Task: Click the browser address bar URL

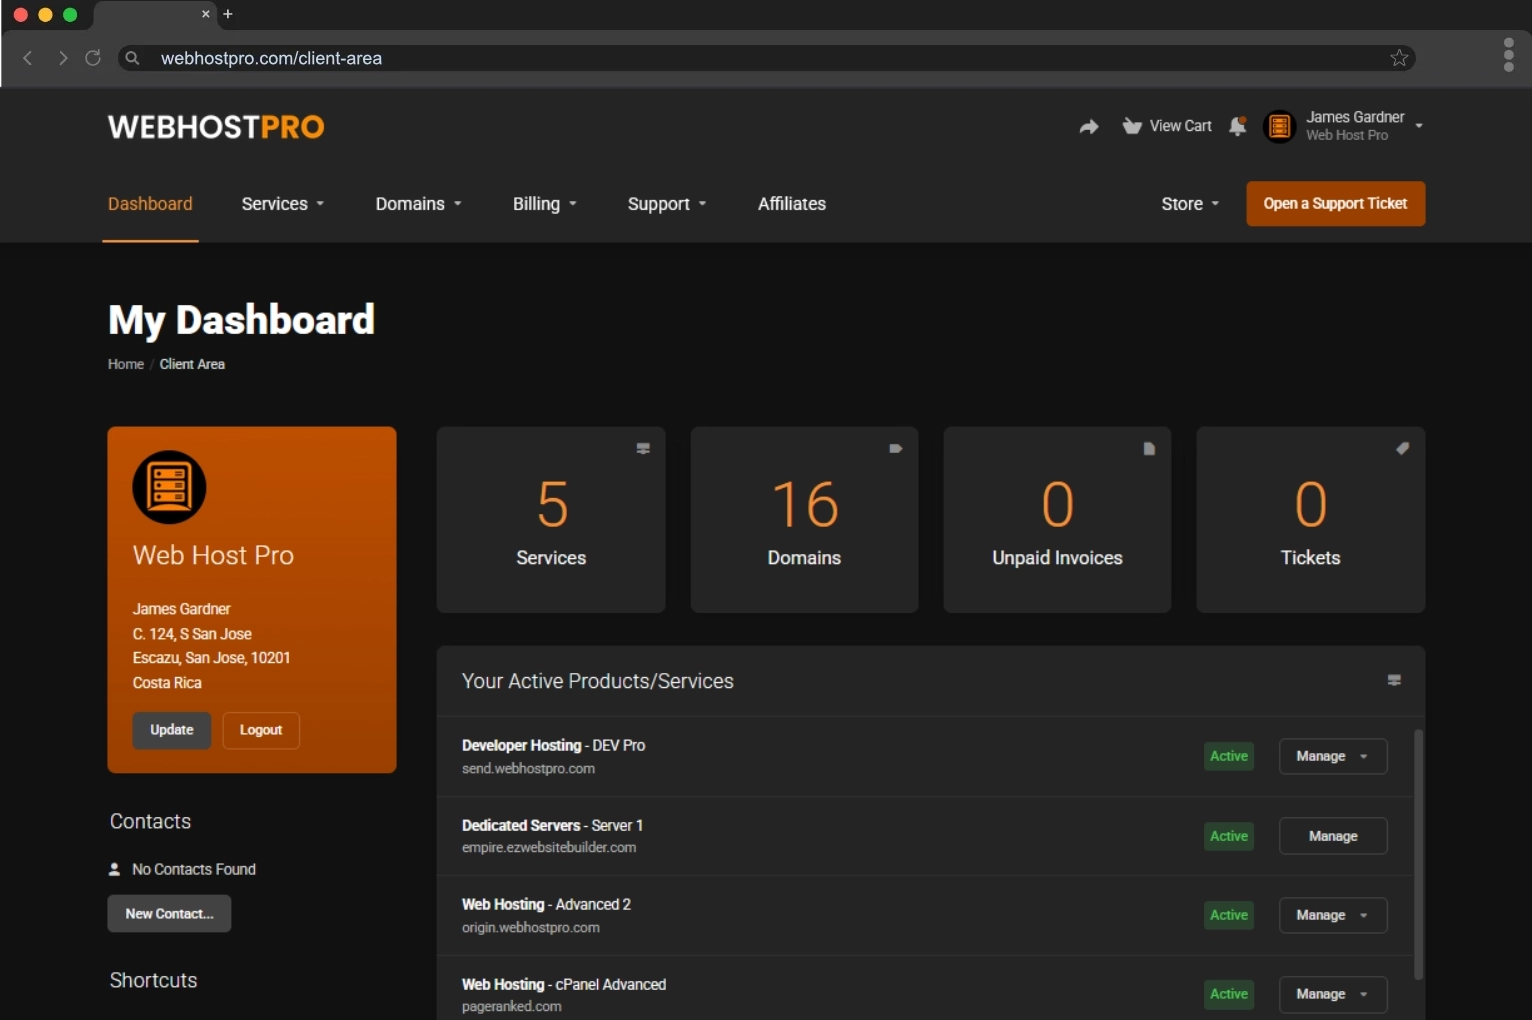Action: tap(271, 58)
